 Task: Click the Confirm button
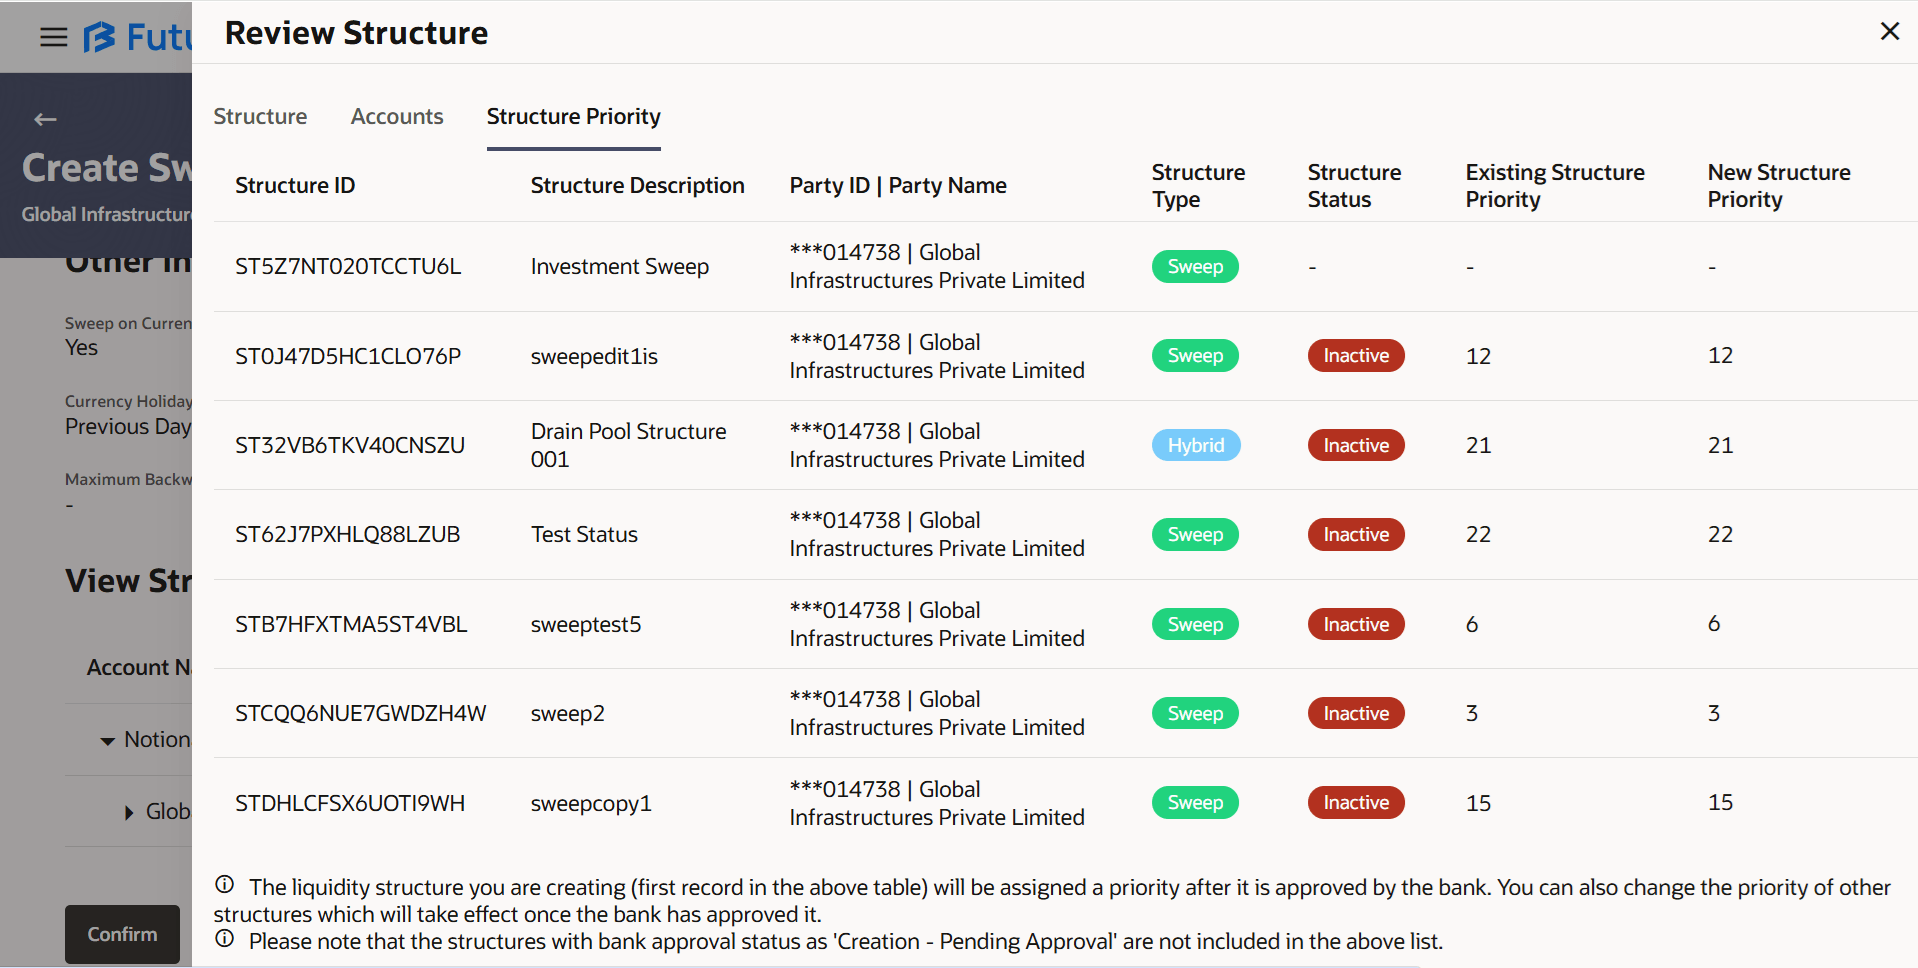pos(121,934)
